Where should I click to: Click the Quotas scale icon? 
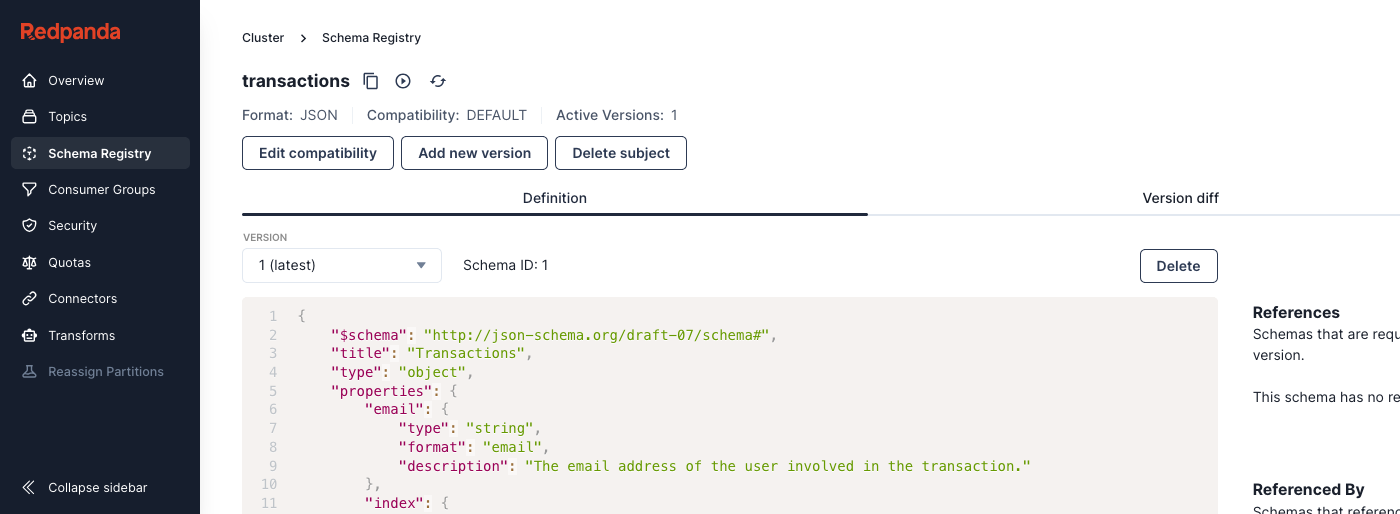click(x=30, y=263)
